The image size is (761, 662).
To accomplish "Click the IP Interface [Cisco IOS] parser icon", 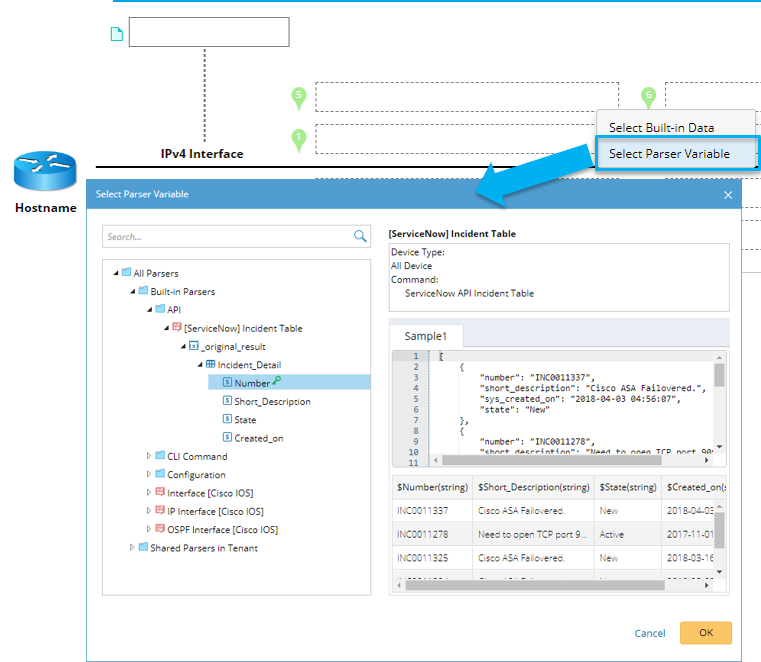I will [160, 511].
